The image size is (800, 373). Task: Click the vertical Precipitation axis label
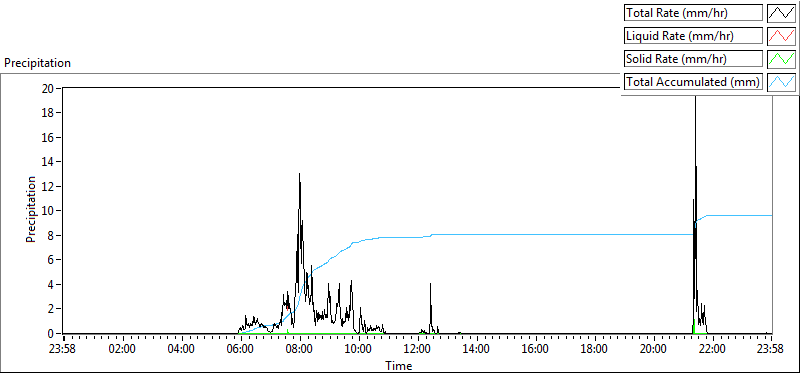31,209
